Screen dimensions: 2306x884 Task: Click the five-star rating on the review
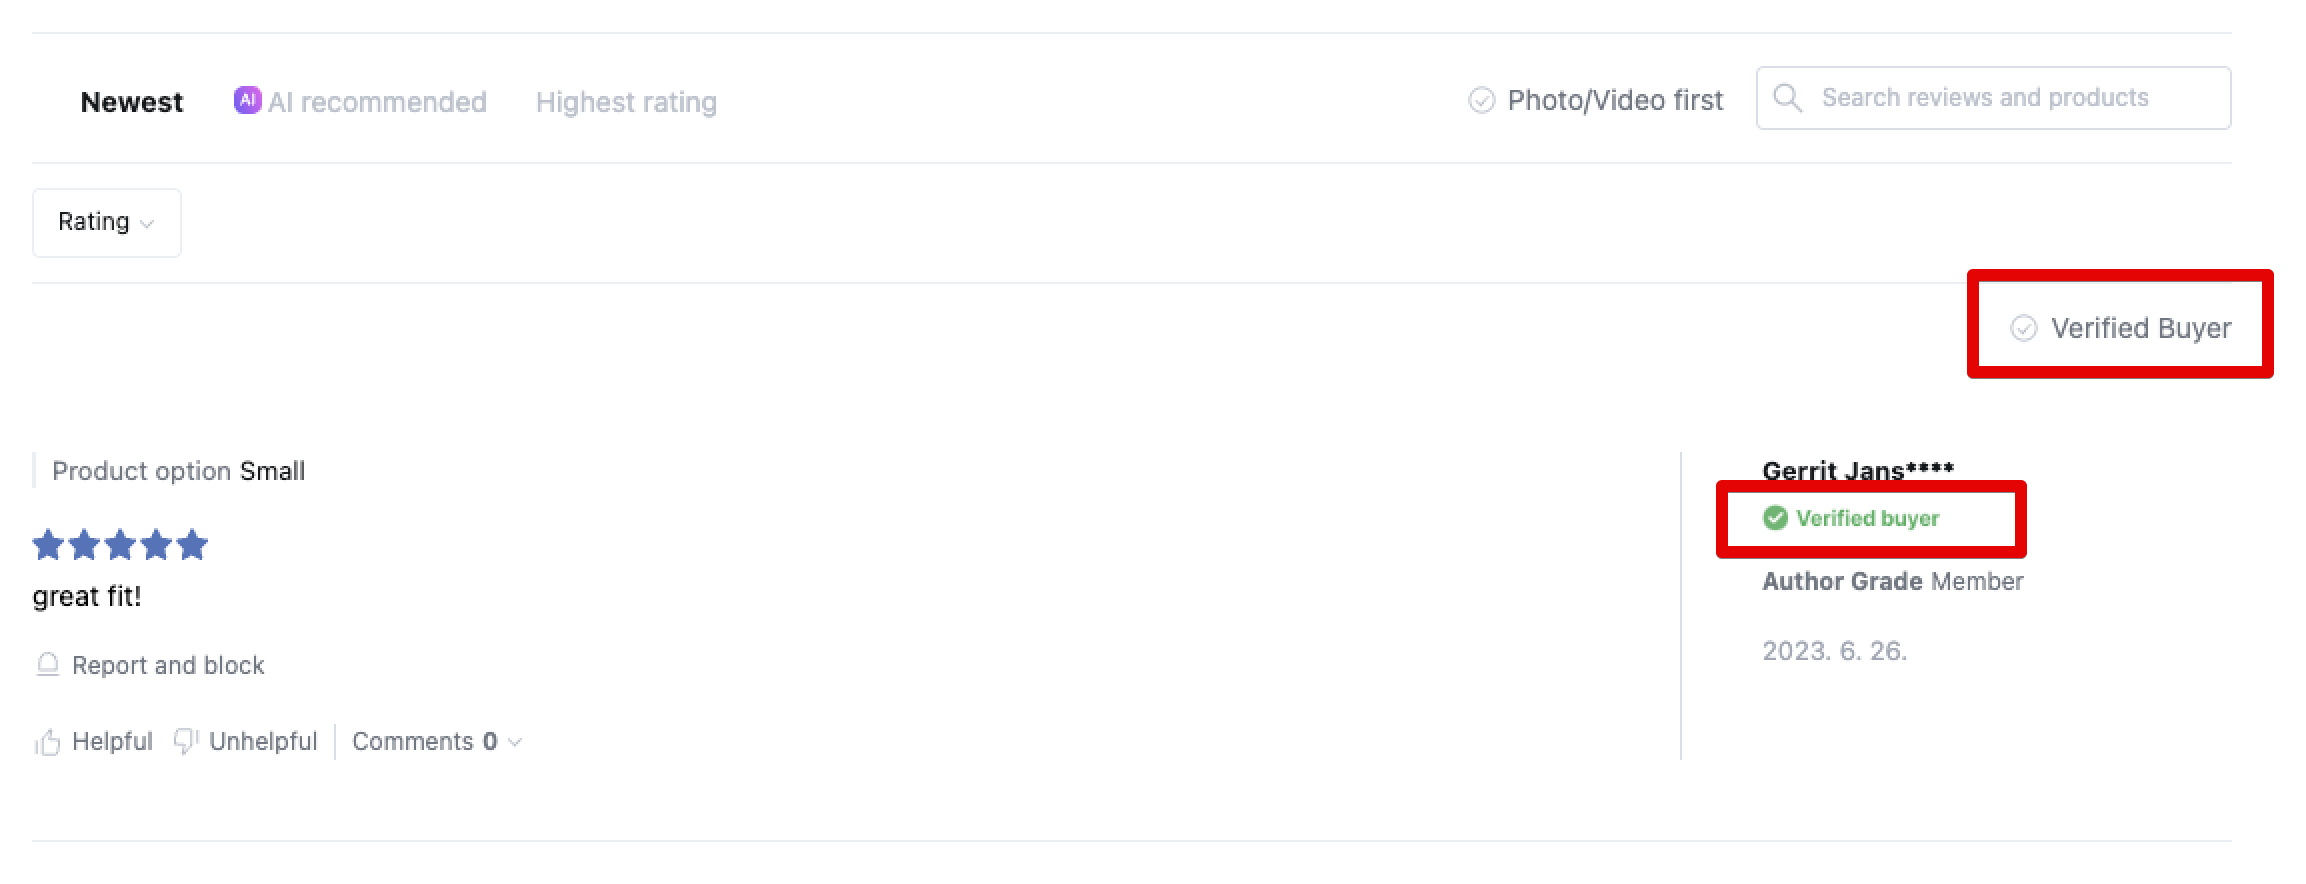(x=120, y=545)
